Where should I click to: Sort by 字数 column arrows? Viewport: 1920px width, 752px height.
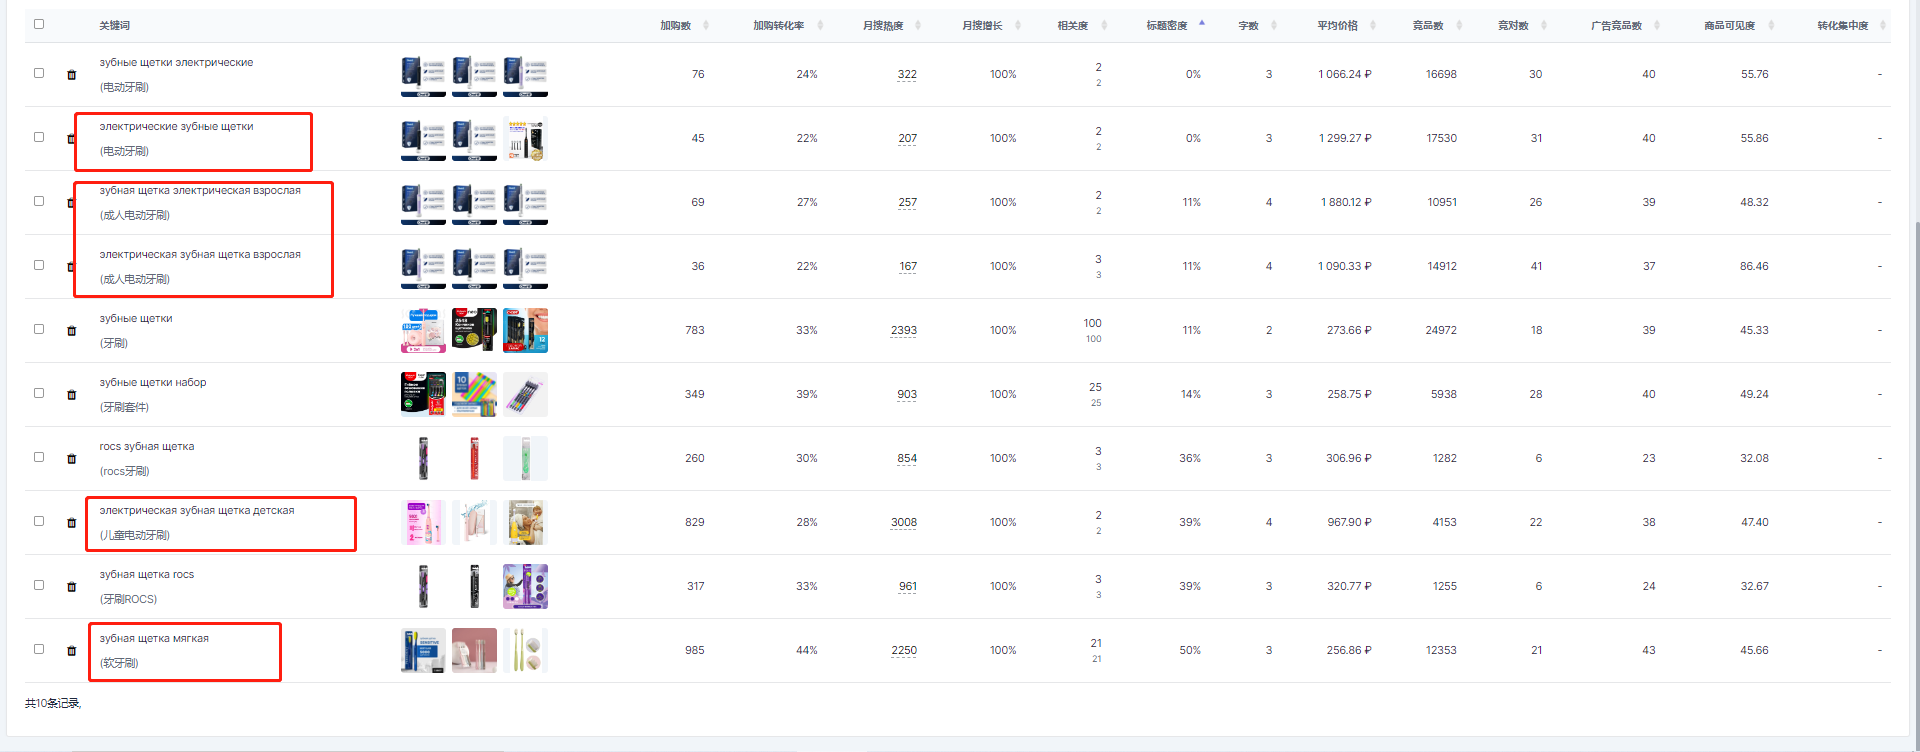[x=1274, y=25]
